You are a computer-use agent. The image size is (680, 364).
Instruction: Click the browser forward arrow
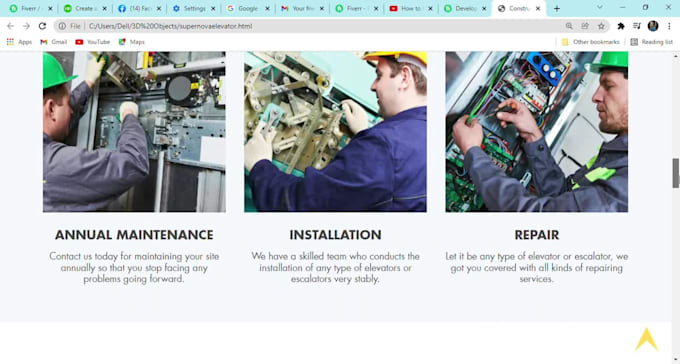tap(26, 26)
